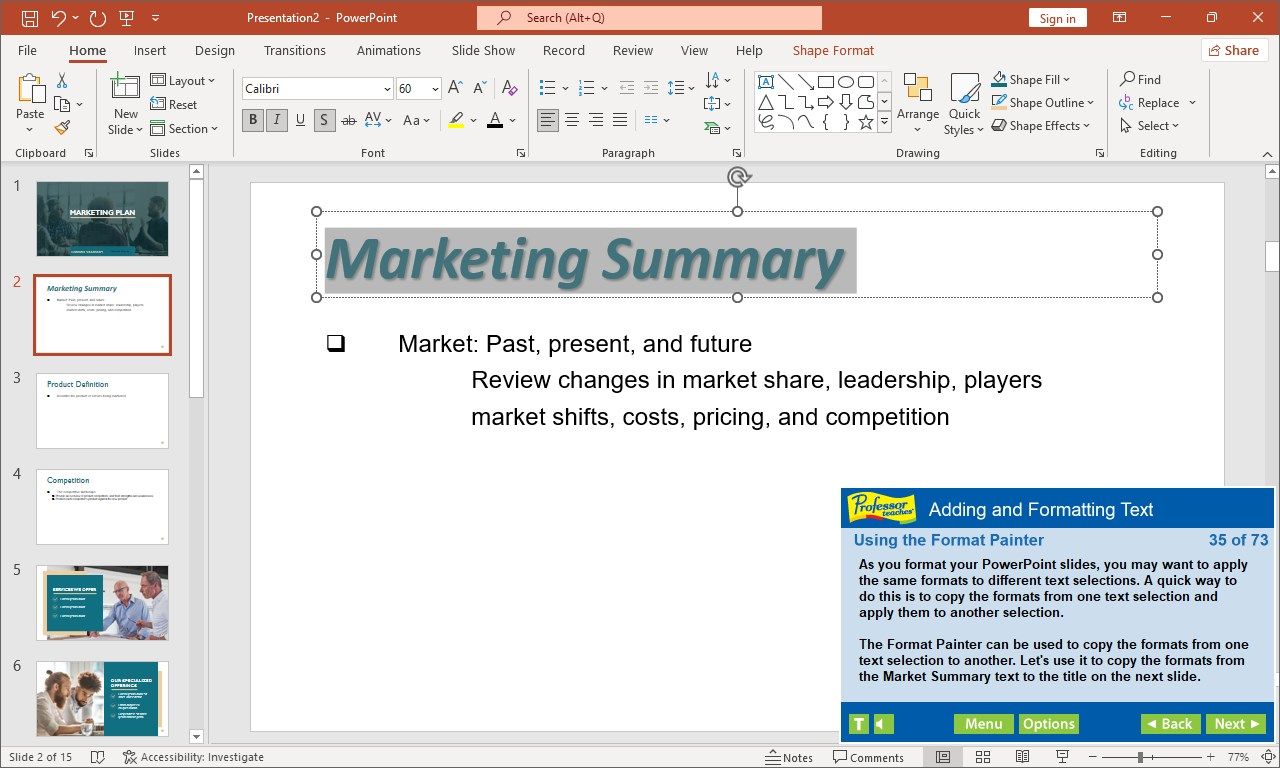Increase font size with the larger A icon
Viewport: 1280px width, 768px height.
[455, 89]
